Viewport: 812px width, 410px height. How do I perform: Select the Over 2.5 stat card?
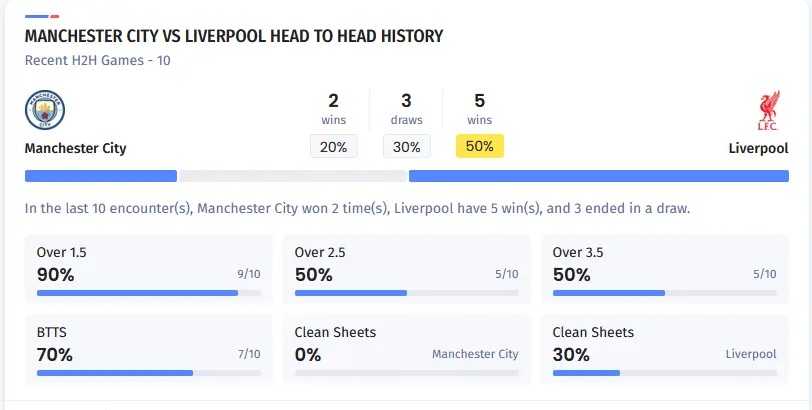tap(406, 266)
